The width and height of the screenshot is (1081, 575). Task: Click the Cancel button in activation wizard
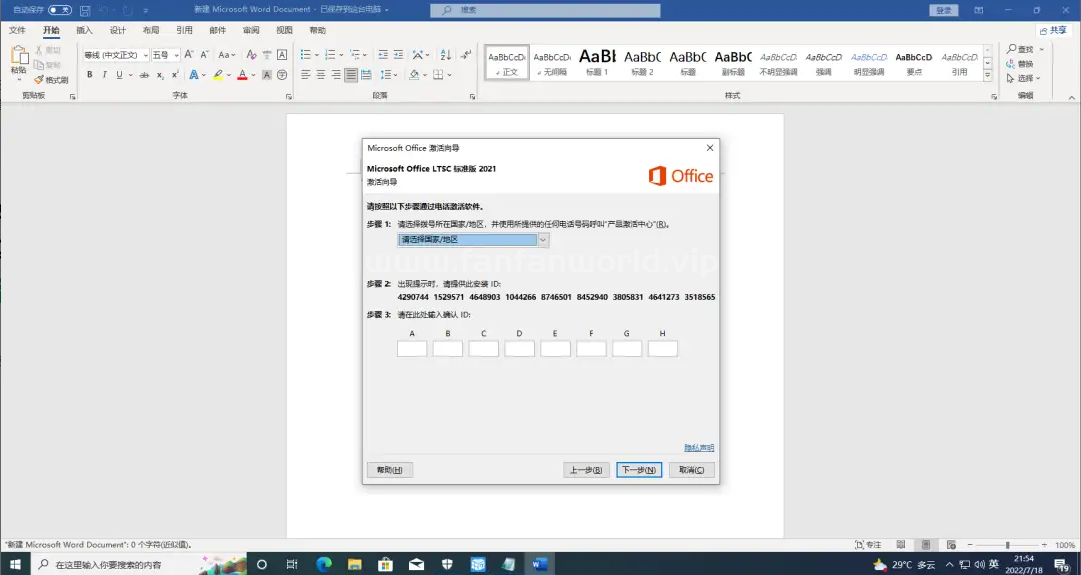click(691, 470)
